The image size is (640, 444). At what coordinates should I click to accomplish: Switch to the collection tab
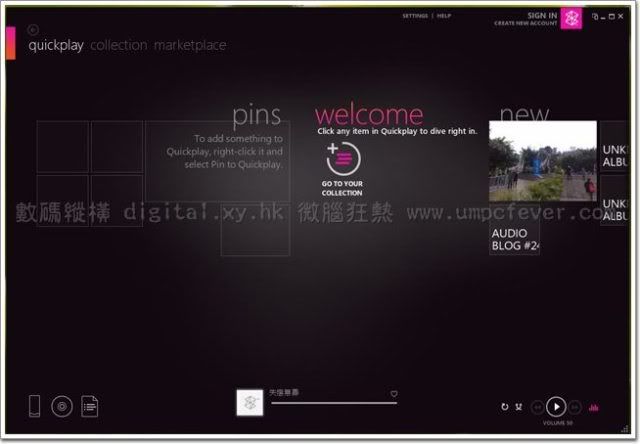pos(118,45)
